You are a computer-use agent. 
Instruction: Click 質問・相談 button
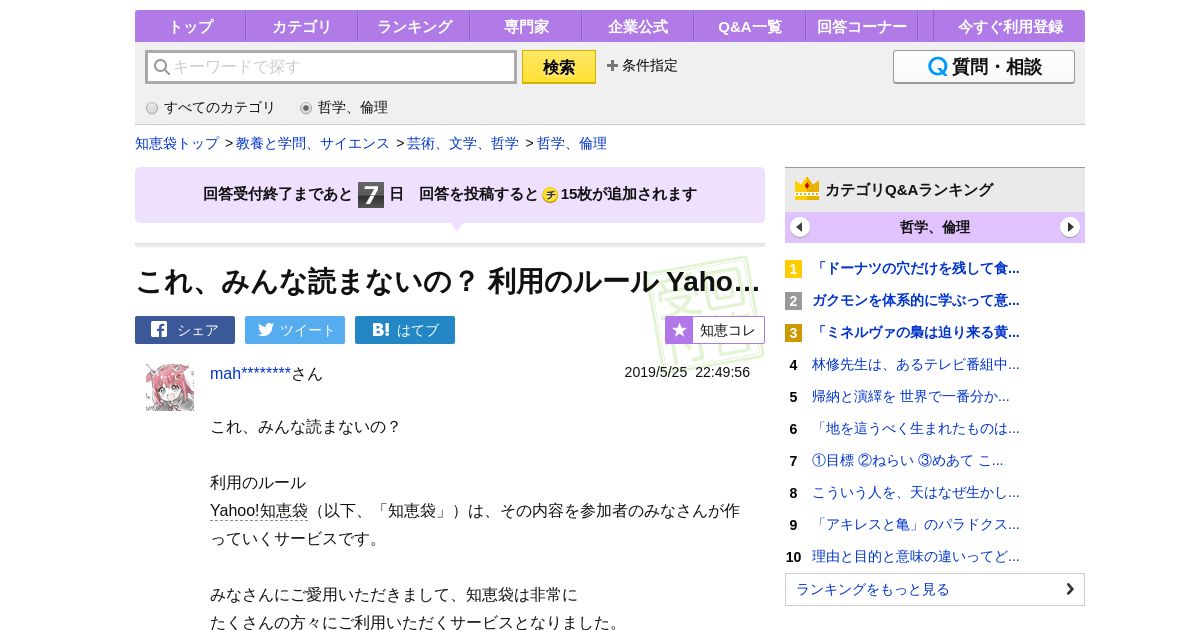click(x=984, y=67)
